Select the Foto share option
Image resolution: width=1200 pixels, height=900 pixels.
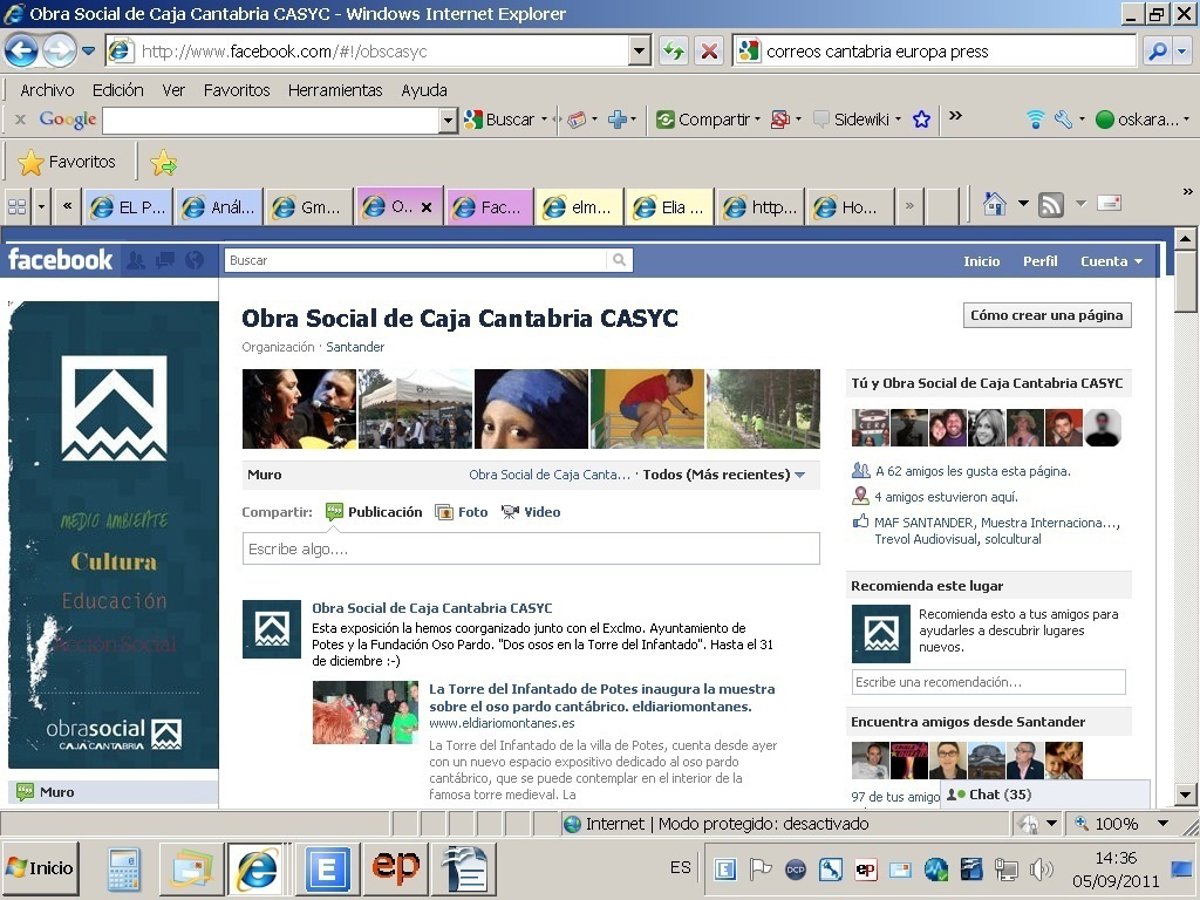(x=462, y=512)
